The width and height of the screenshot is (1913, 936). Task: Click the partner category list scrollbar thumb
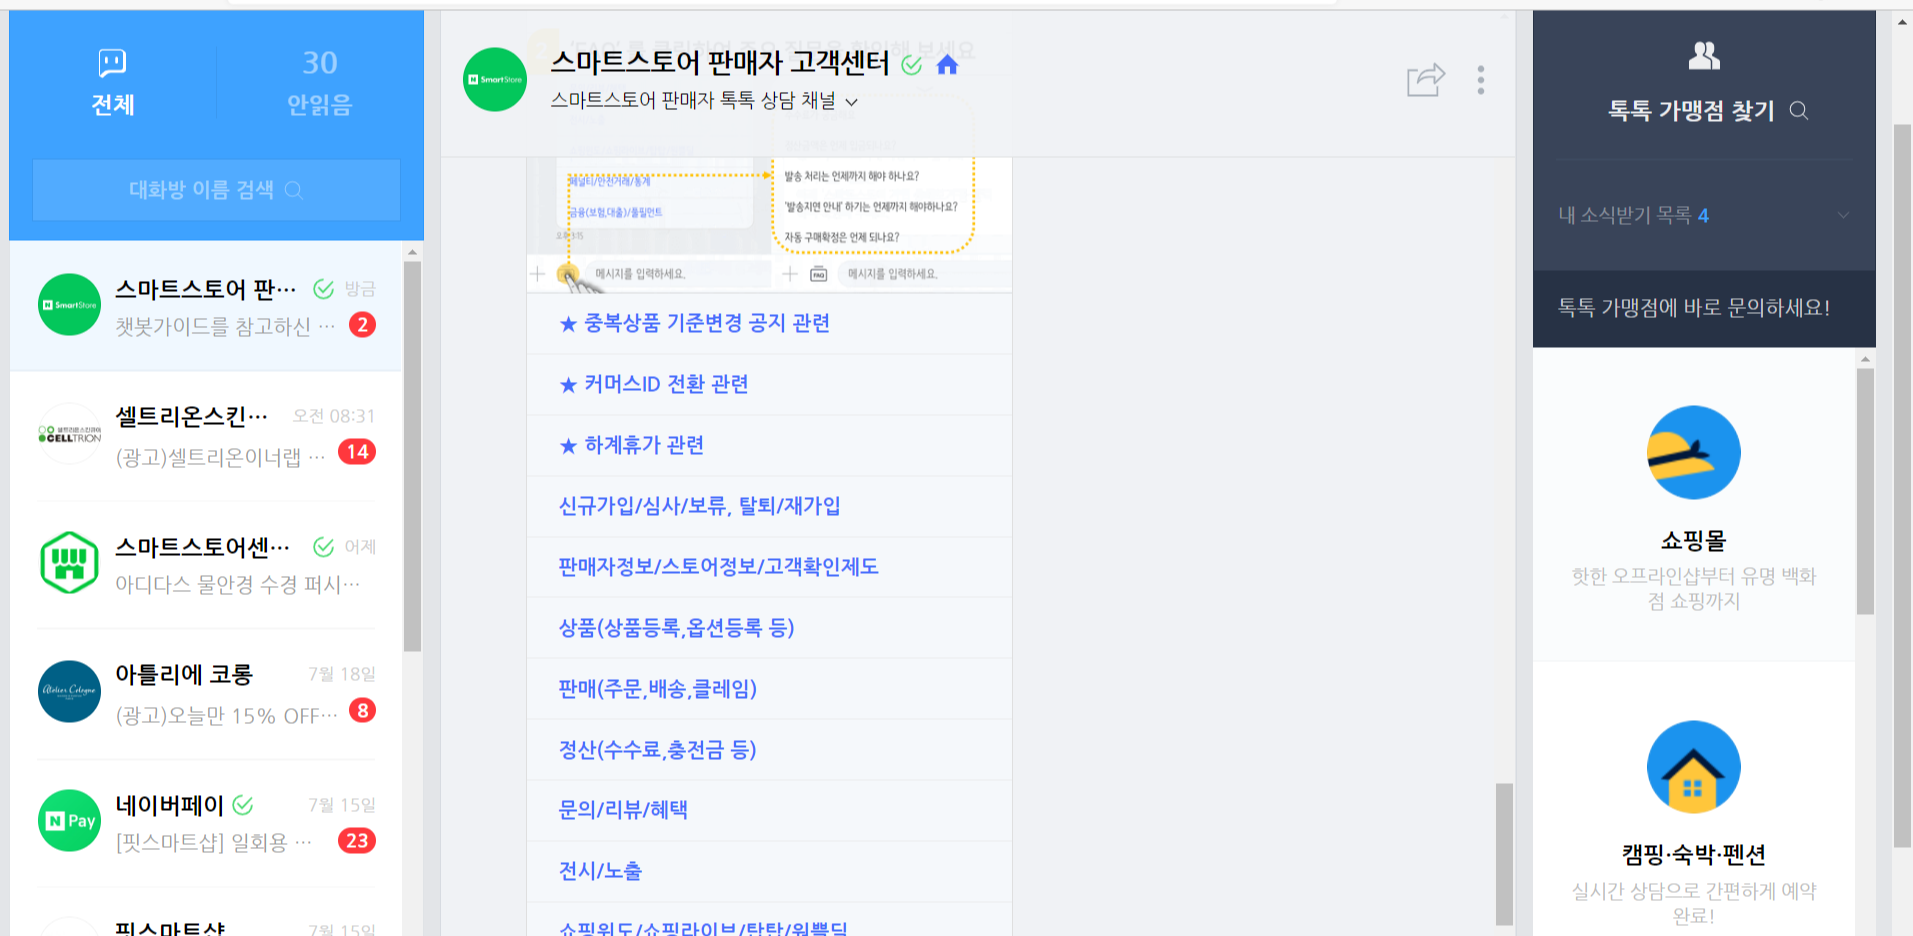[x=1865, y=491]
